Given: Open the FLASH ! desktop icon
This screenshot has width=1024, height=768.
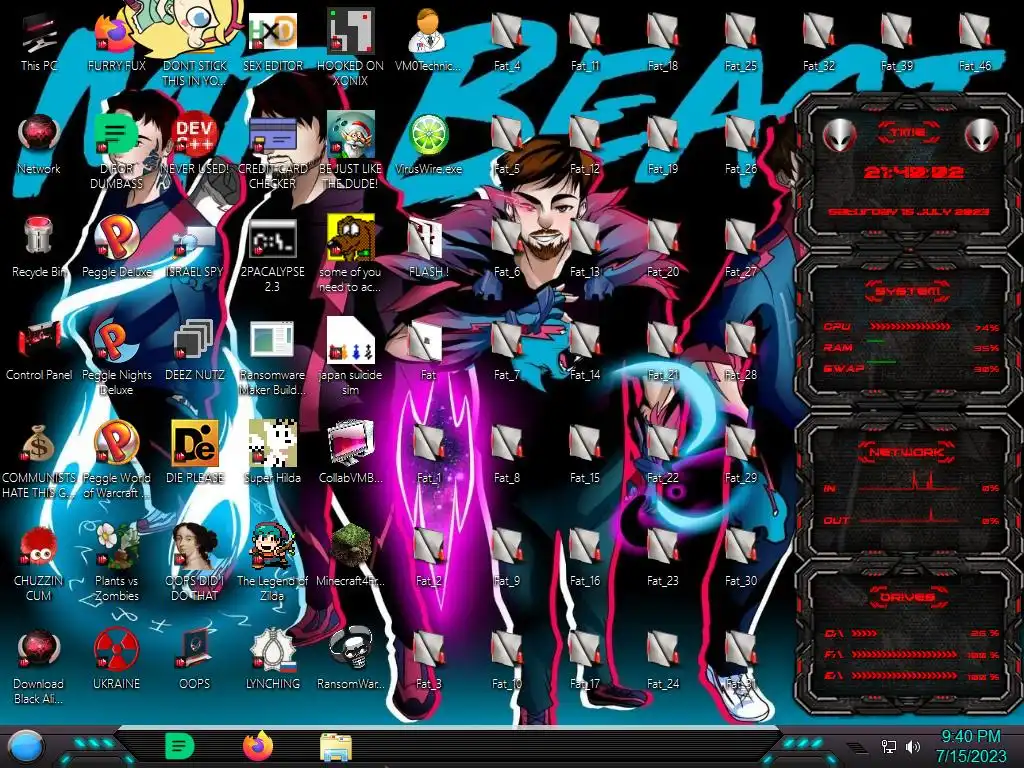Looking at the screenshot, I should [428, 248].
